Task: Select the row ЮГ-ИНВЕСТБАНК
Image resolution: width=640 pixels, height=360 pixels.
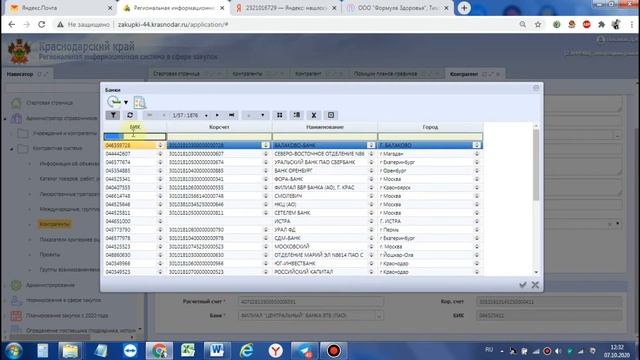Action: click(293, 263)
